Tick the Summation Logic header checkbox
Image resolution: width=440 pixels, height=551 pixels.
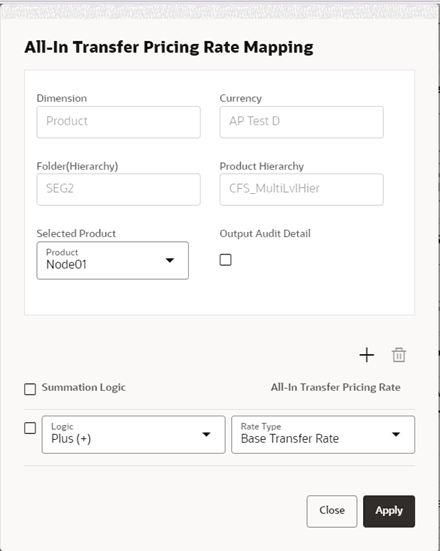coord(30,389)
